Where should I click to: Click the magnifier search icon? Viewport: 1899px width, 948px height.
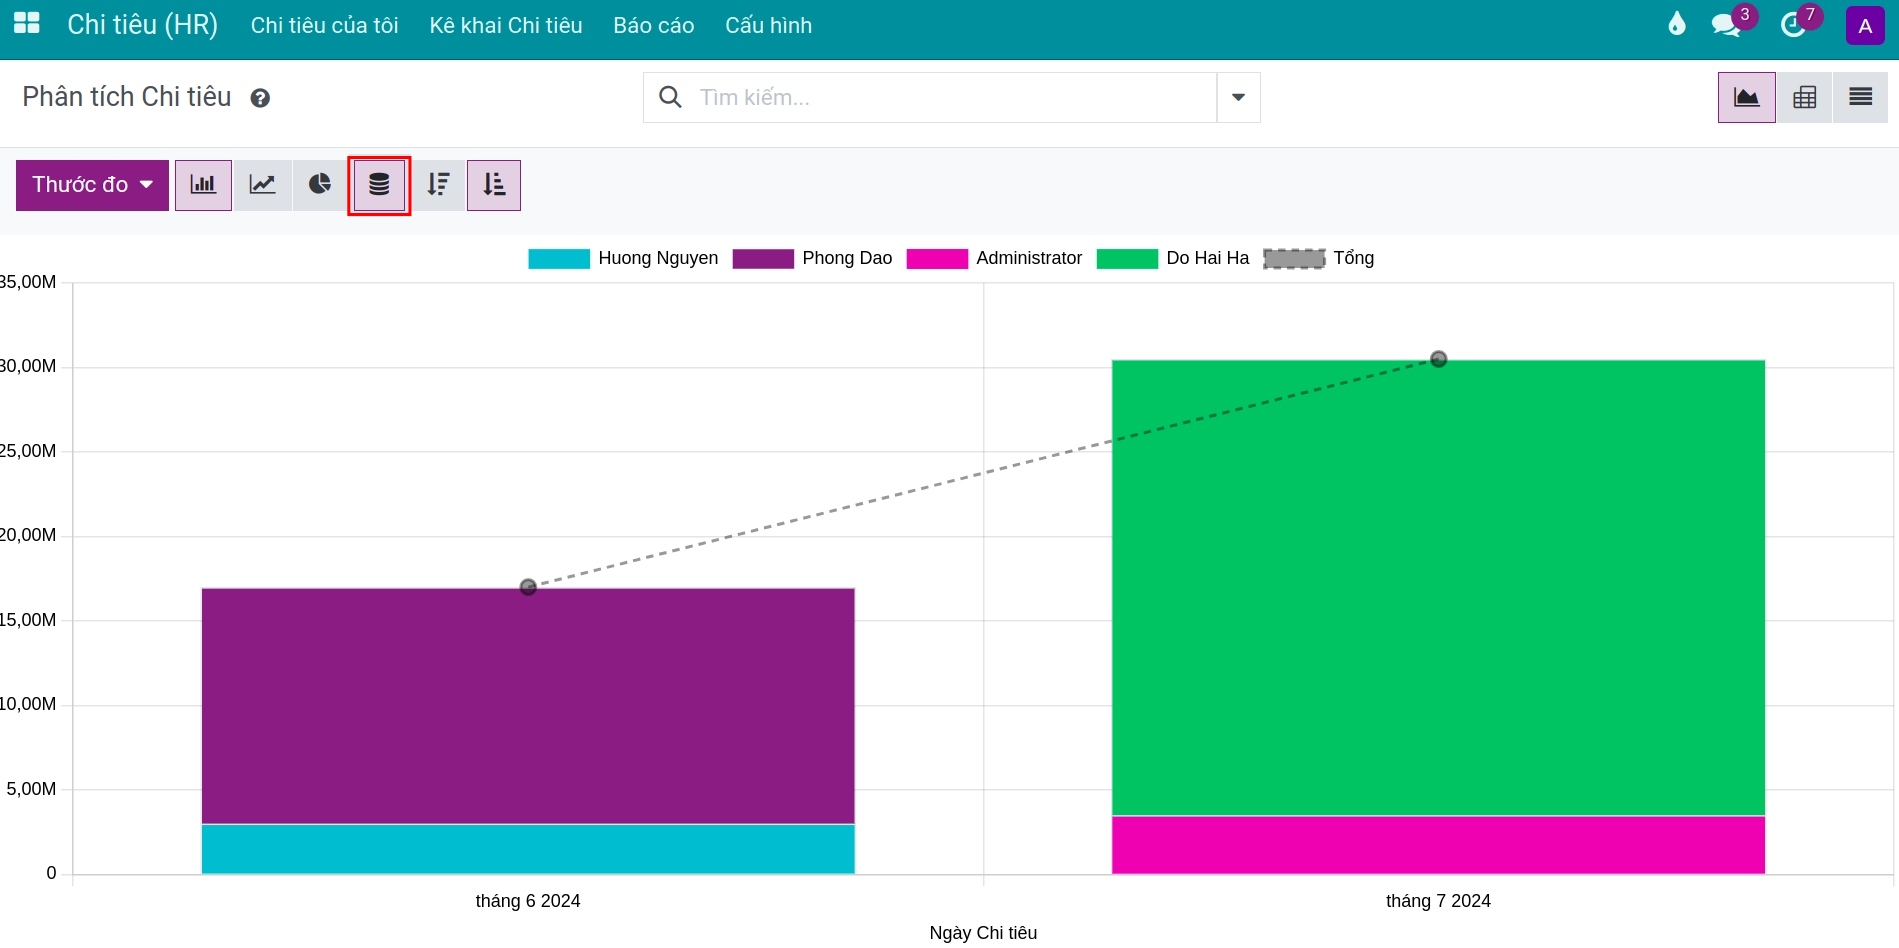click(670, 97)
